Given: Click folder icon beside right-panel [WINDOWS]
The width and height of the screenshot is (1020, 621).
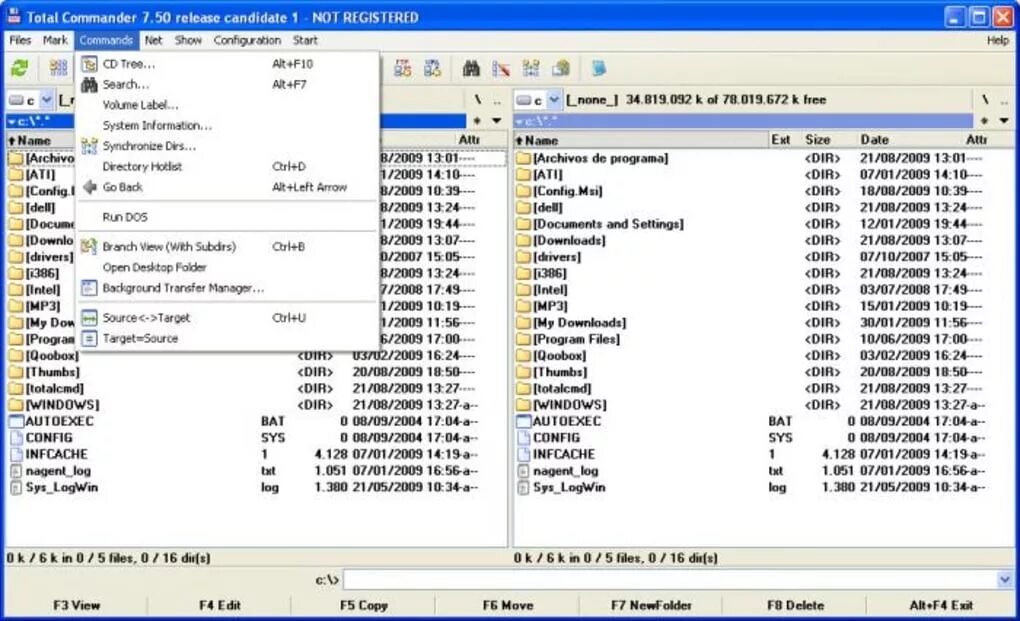Looking at the screenshot, I should 524,404.
